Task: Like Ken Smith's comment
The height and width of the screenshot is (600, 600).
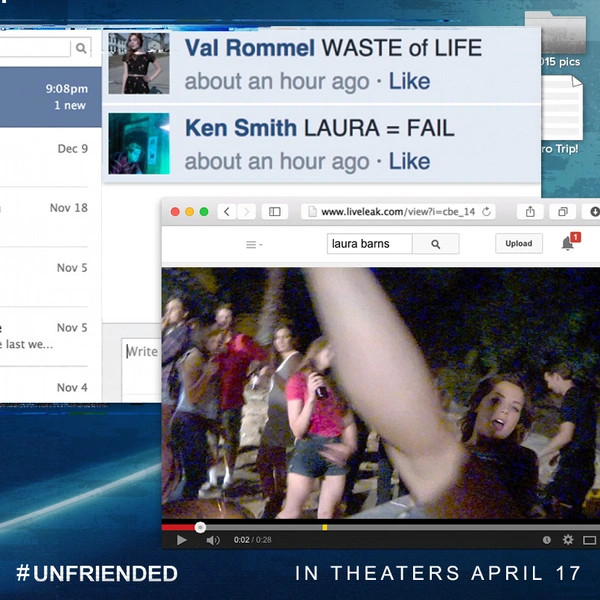Action: (x=409, y=161)
